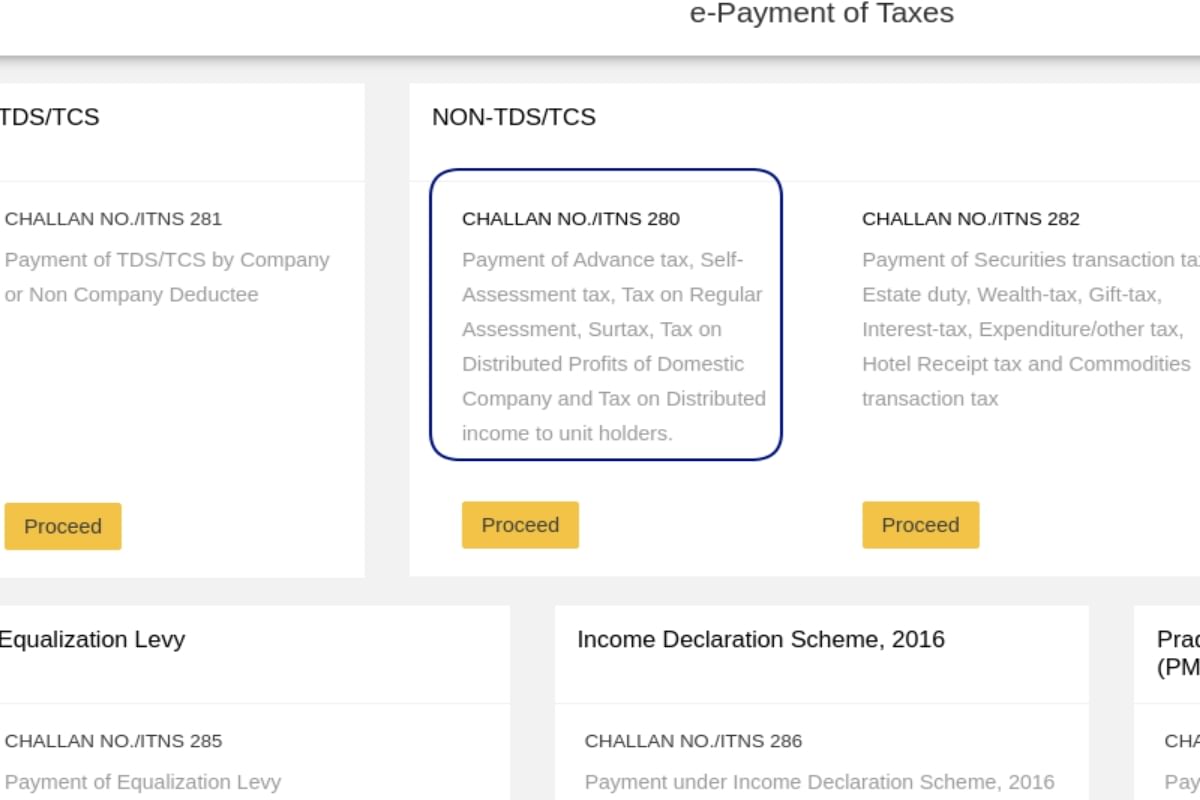Select the CHALLAN NO./ITNS 282 heading
Screen dimensions: 1200x800
coord(972,218)
